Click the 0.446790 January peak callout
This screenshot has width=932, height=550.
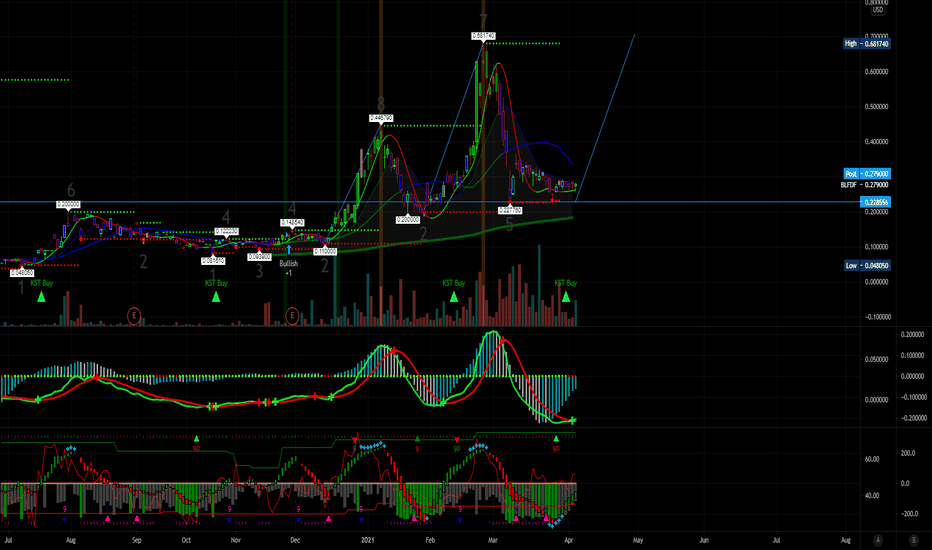381,118
